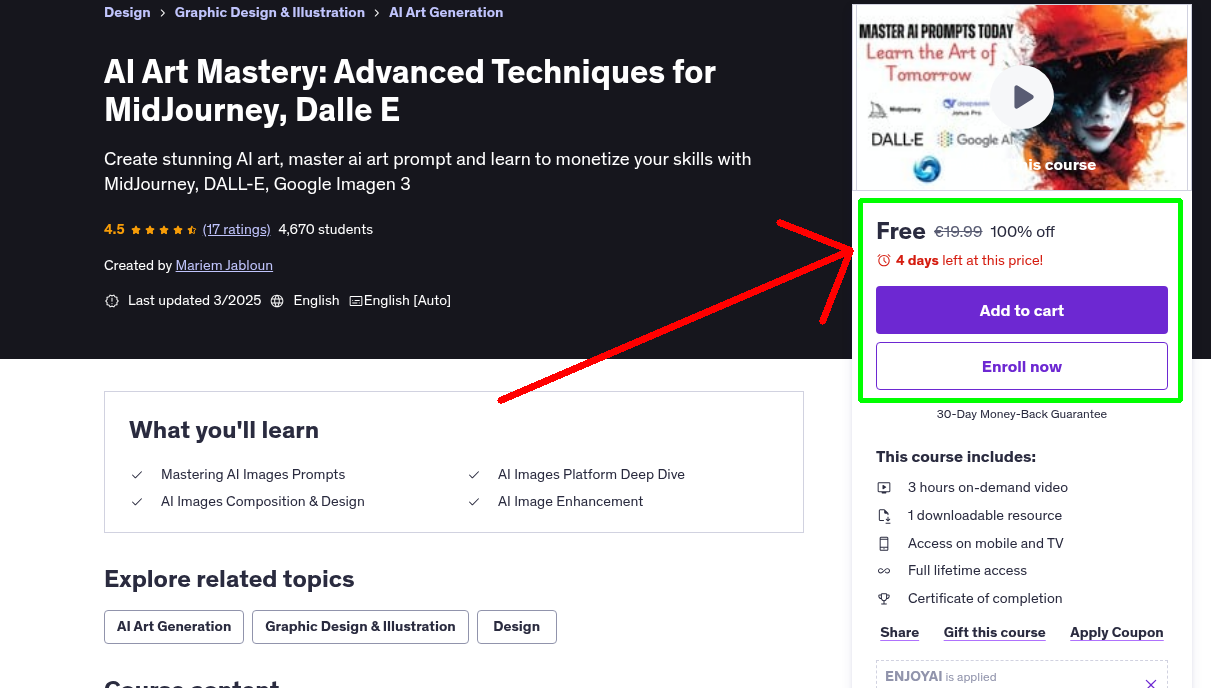Click the 4,670 students text

[x=326, y=230]
